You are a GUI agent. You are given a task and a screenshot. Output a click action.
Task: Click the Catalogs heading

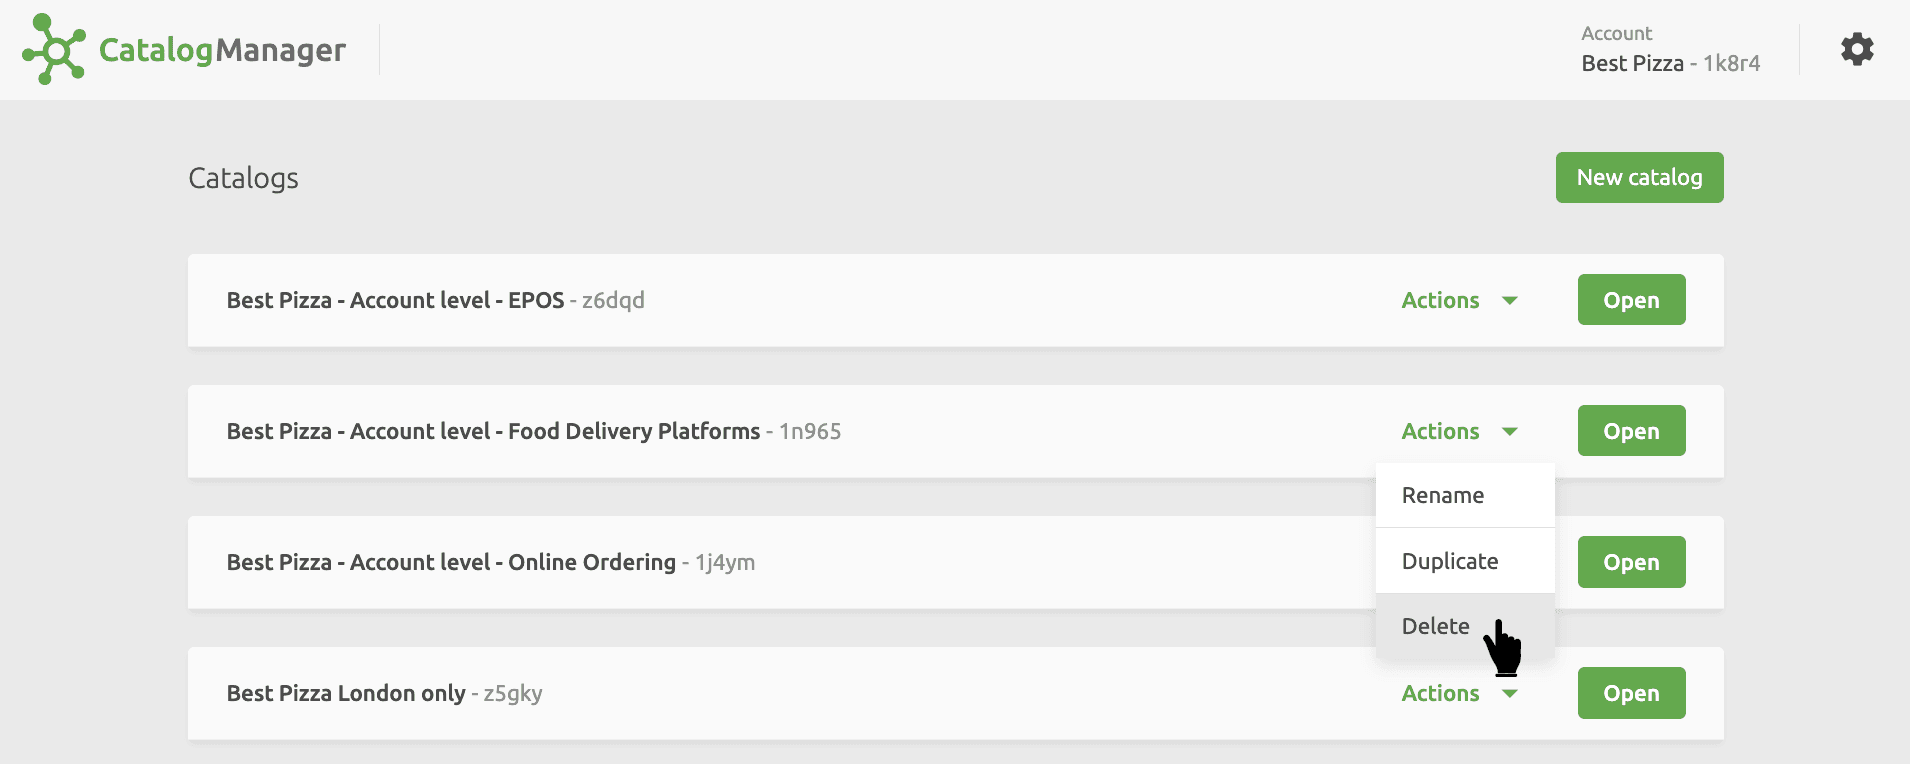(x=243, y=178)
